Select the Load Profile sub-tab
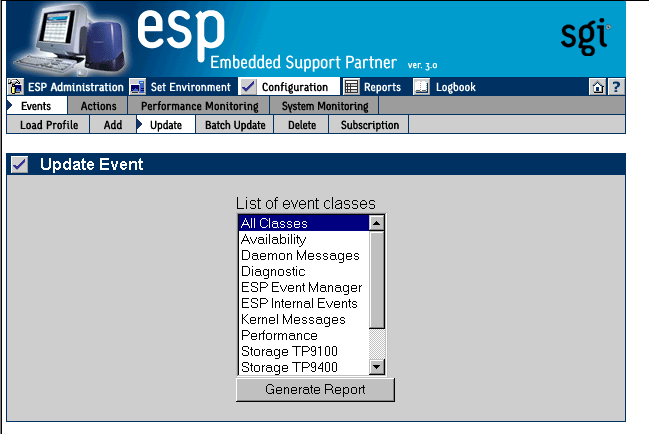The width and height of the screenshot is (649, 434). pos(49,125)
